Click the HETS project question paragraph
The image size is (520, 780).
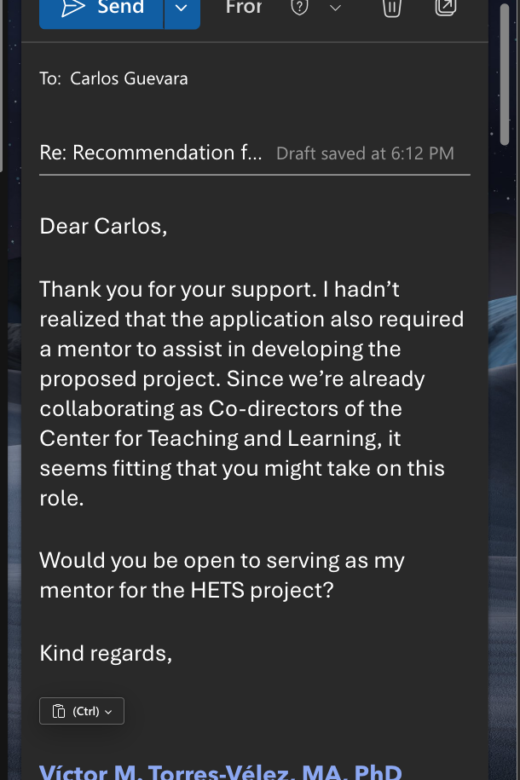click(x=221, y=576)
